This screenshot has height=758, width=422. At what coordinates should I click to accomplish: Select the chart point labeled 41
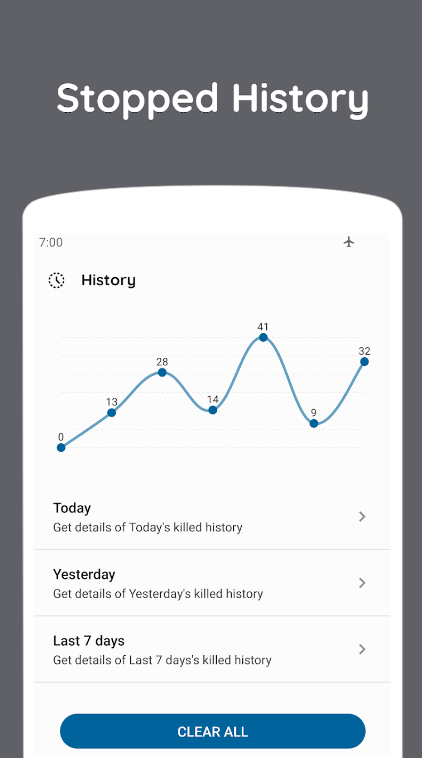tap(263, 337)
